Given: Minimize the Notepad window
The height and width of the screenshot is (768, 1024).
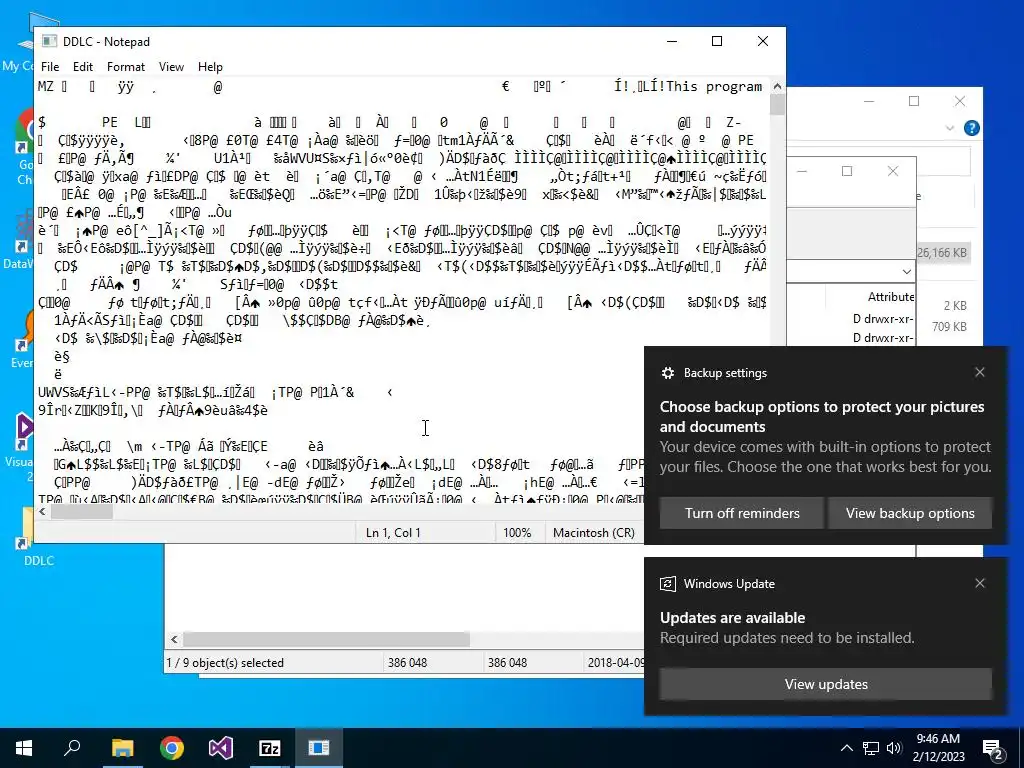Looking at the screenshot, I should pos(672,41).
